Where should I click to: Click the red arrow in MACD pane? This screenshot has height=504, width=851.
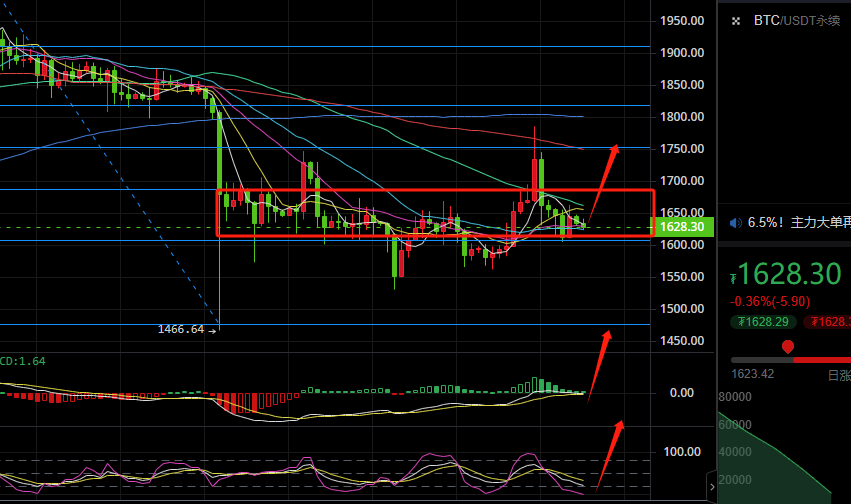[599, 362]
